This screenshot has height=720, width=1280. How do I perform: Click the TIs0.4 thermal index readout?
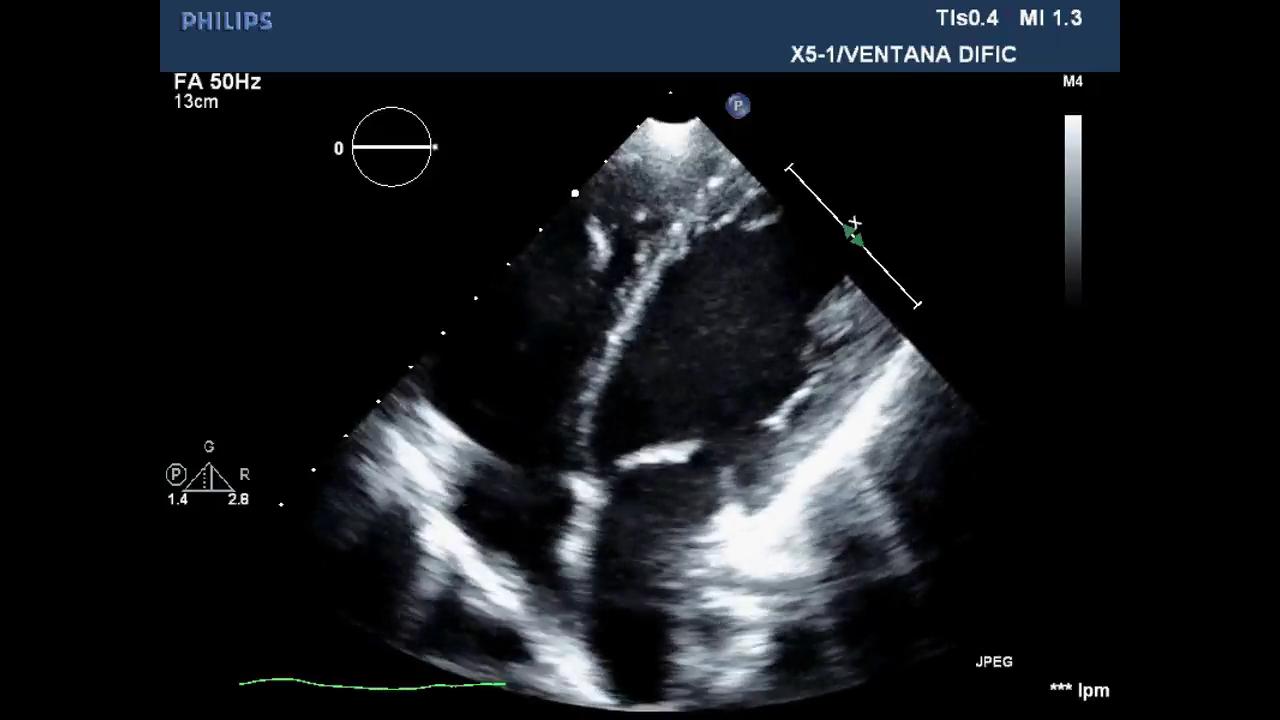[966, 19]
